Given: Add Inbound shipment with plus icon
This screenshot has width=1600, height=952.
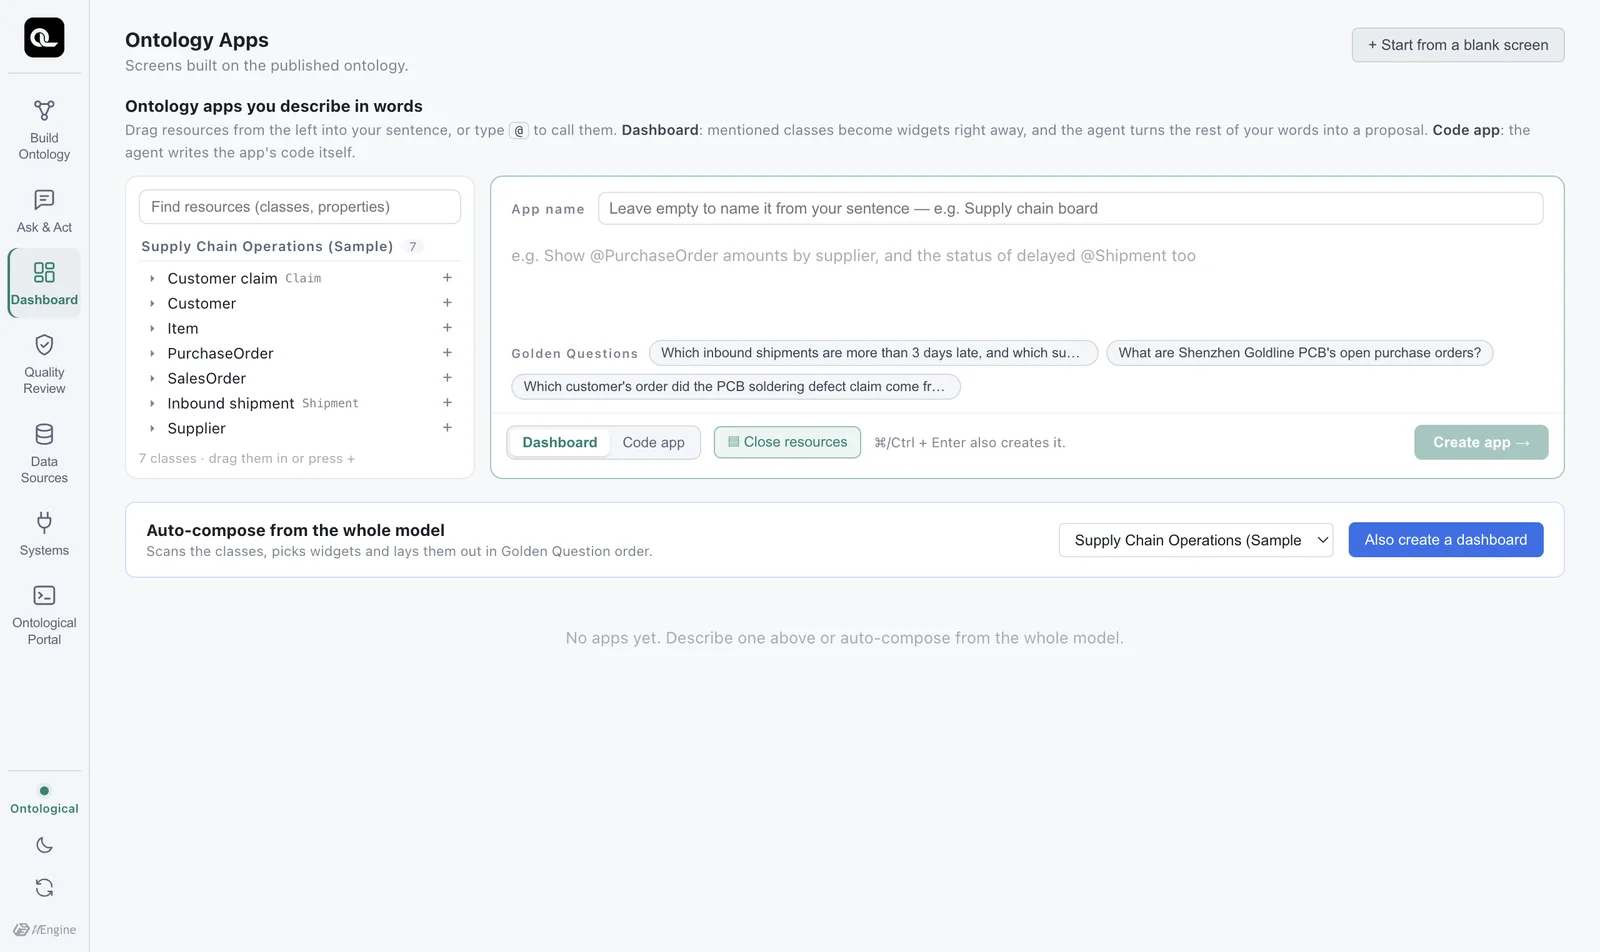Looking at the screenshot, I should [x=447, y=403].
